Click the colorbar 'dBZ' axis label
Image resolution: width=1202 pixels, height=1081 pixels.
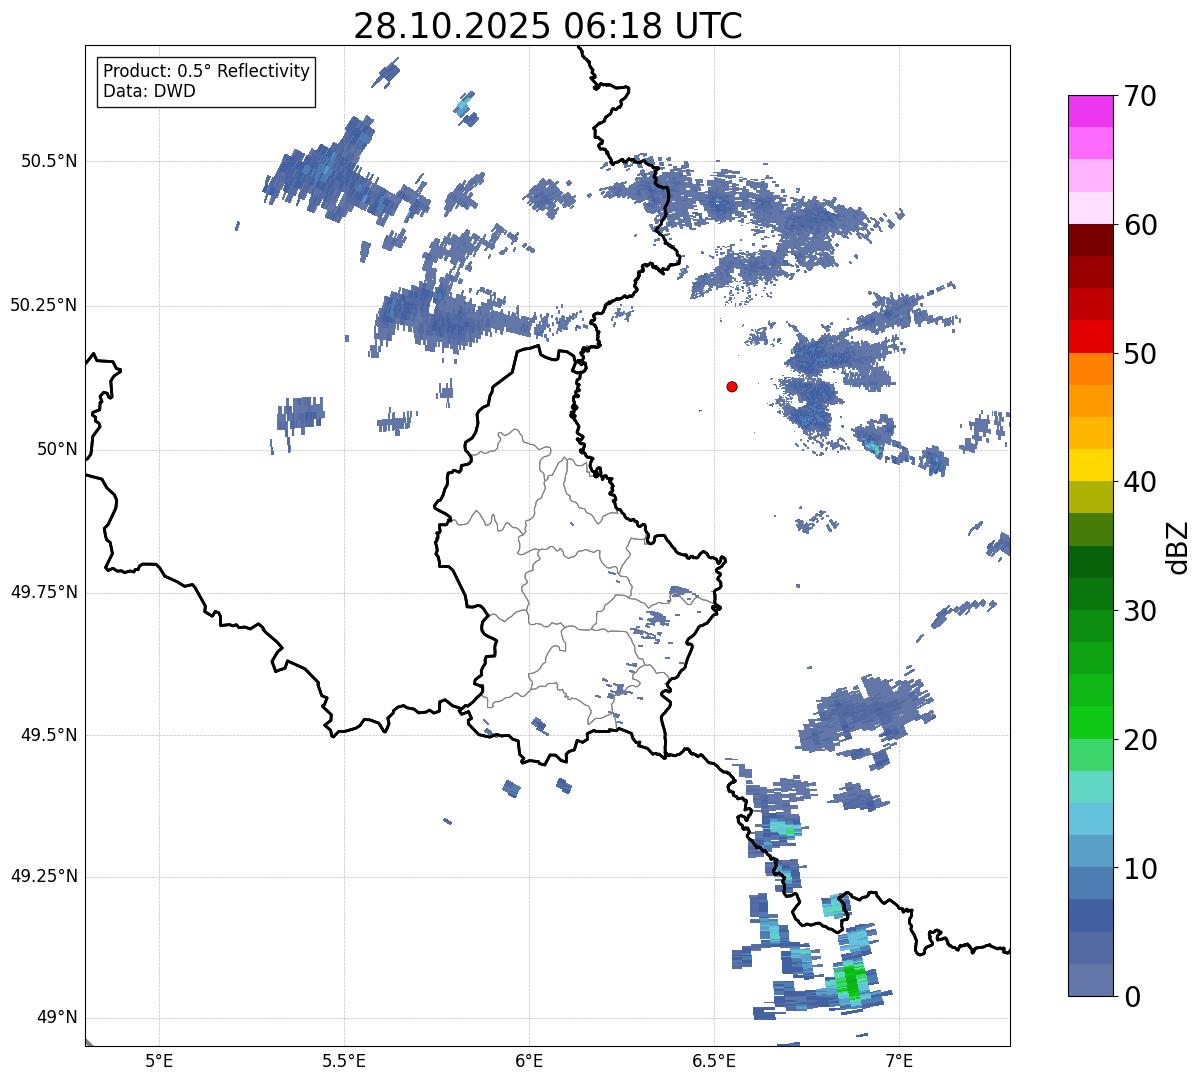pyautogui.click(x=1178, y=546)
